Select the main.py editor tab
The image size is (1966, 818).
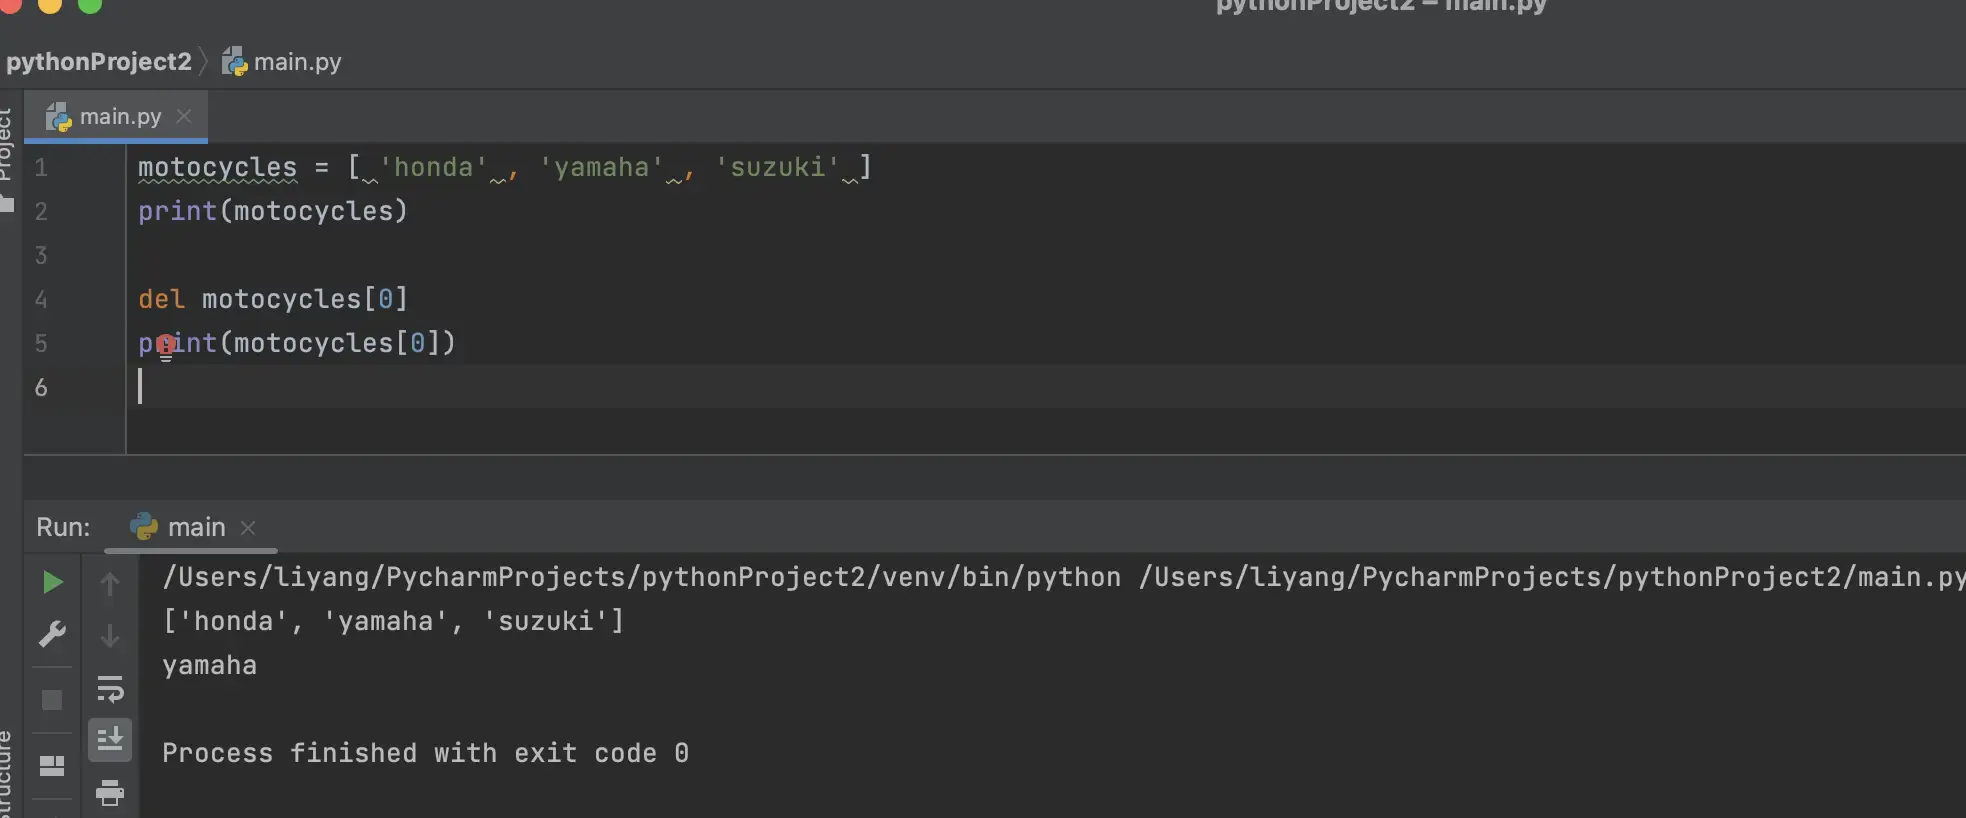[119, 117]
